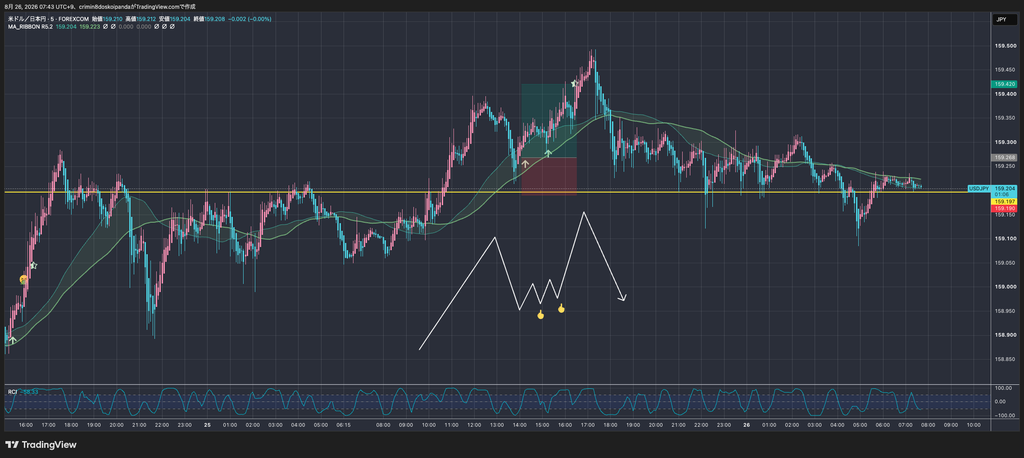This screenshot has width=1024, height=458.
Task: Click the green 159.420 price label
Action: pos(1004,84)
